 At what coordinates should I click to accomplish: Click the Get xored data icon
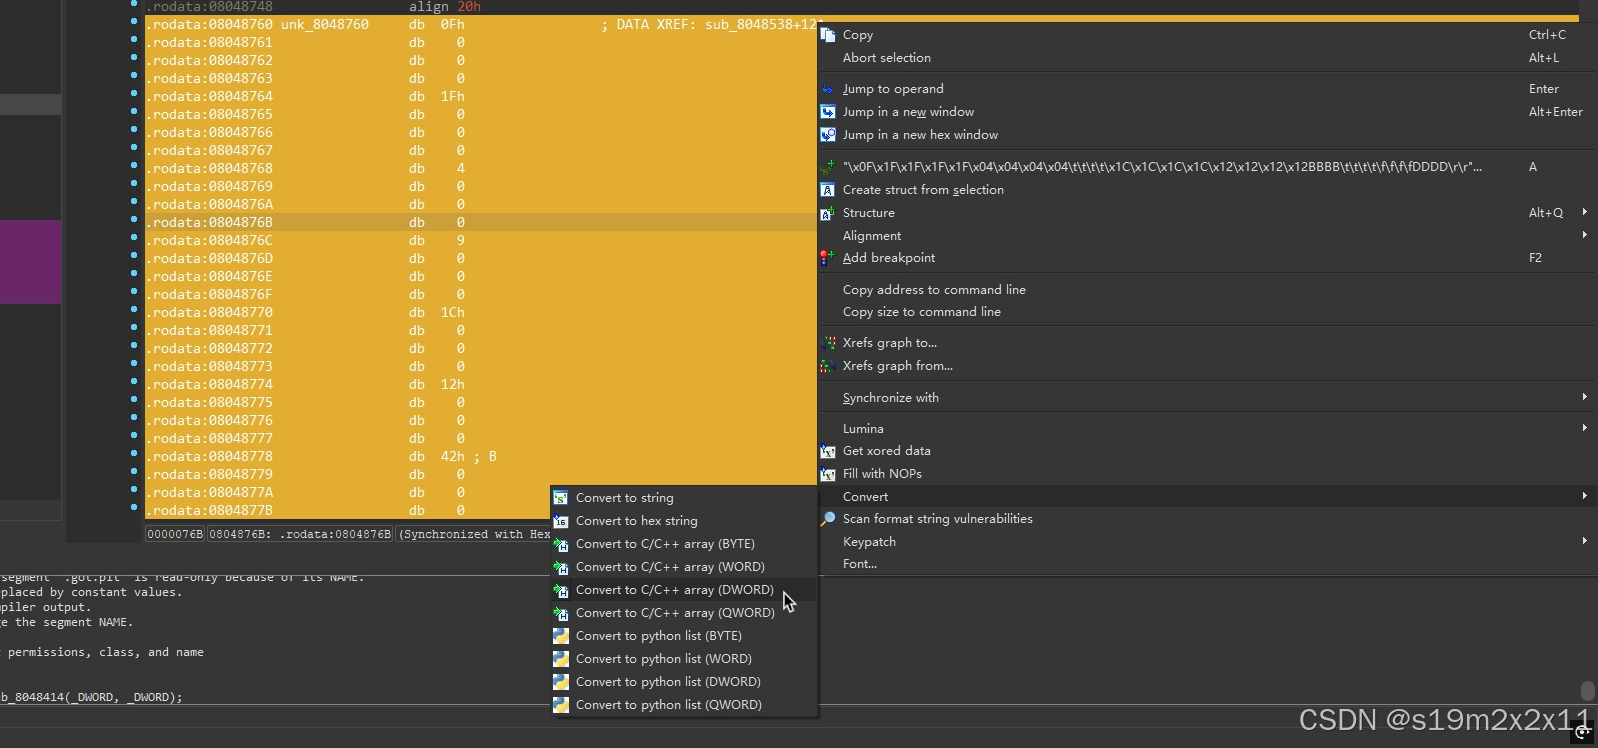828,451
